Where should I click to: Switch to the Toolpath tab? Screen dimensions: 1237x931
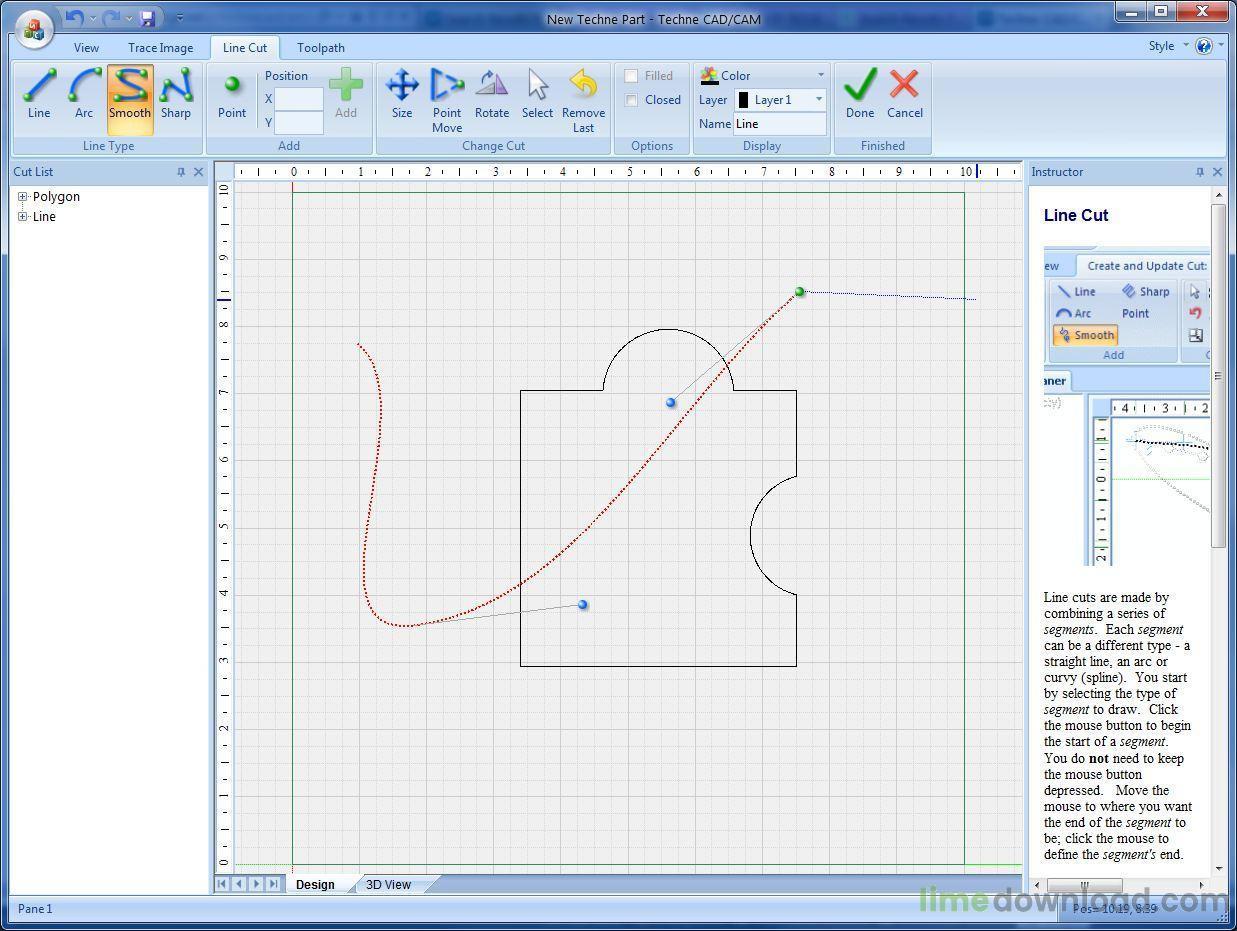pyautogui.click(x=321, y=47)
